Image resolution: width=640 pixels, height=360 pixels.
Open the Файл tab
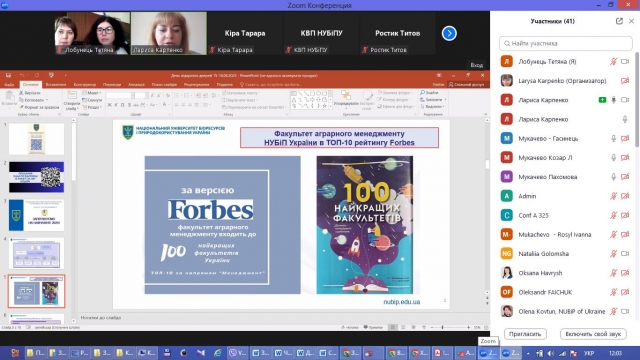pyautogui.click(x=9, y=84)
